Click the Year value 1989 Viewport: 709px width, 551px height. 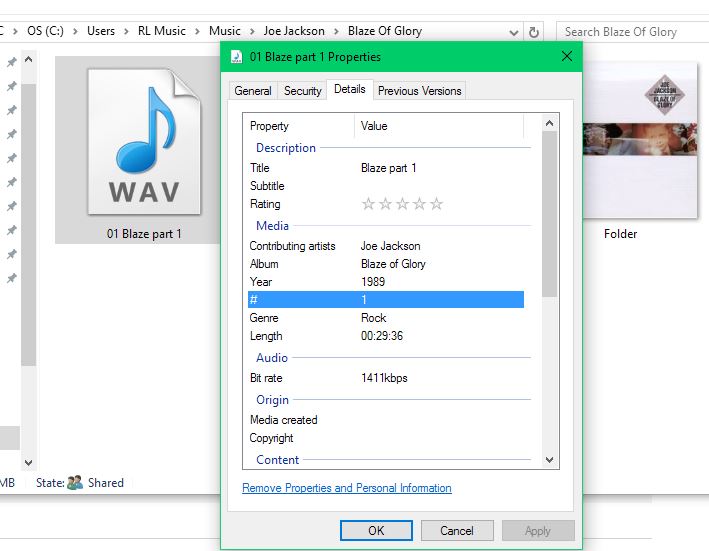click(x=373, y=282)
